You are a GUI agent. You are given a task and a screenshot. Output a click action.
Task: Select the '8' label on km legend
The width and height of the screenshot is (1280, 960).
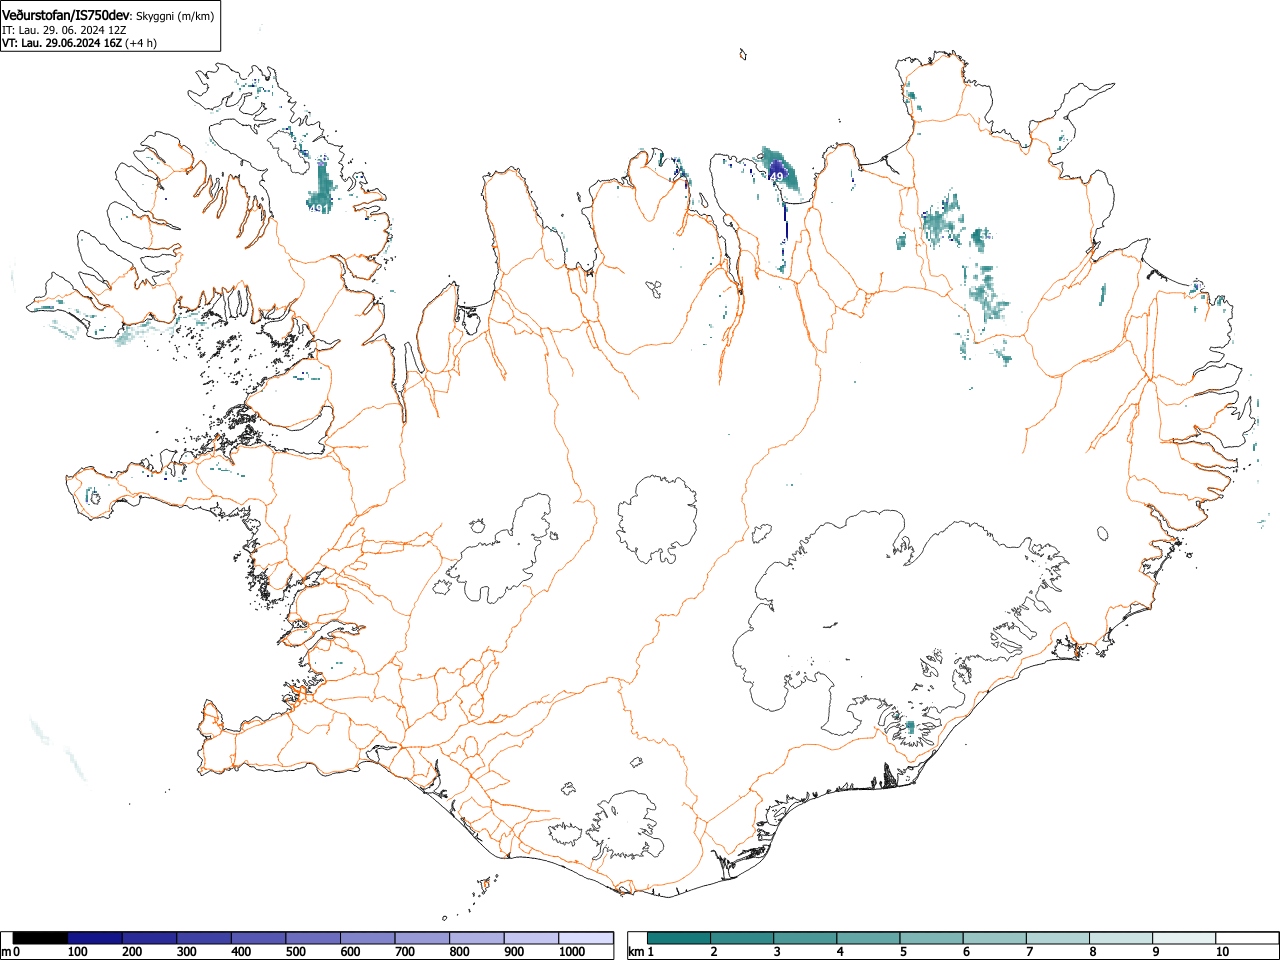click(x=1092, y=952)
